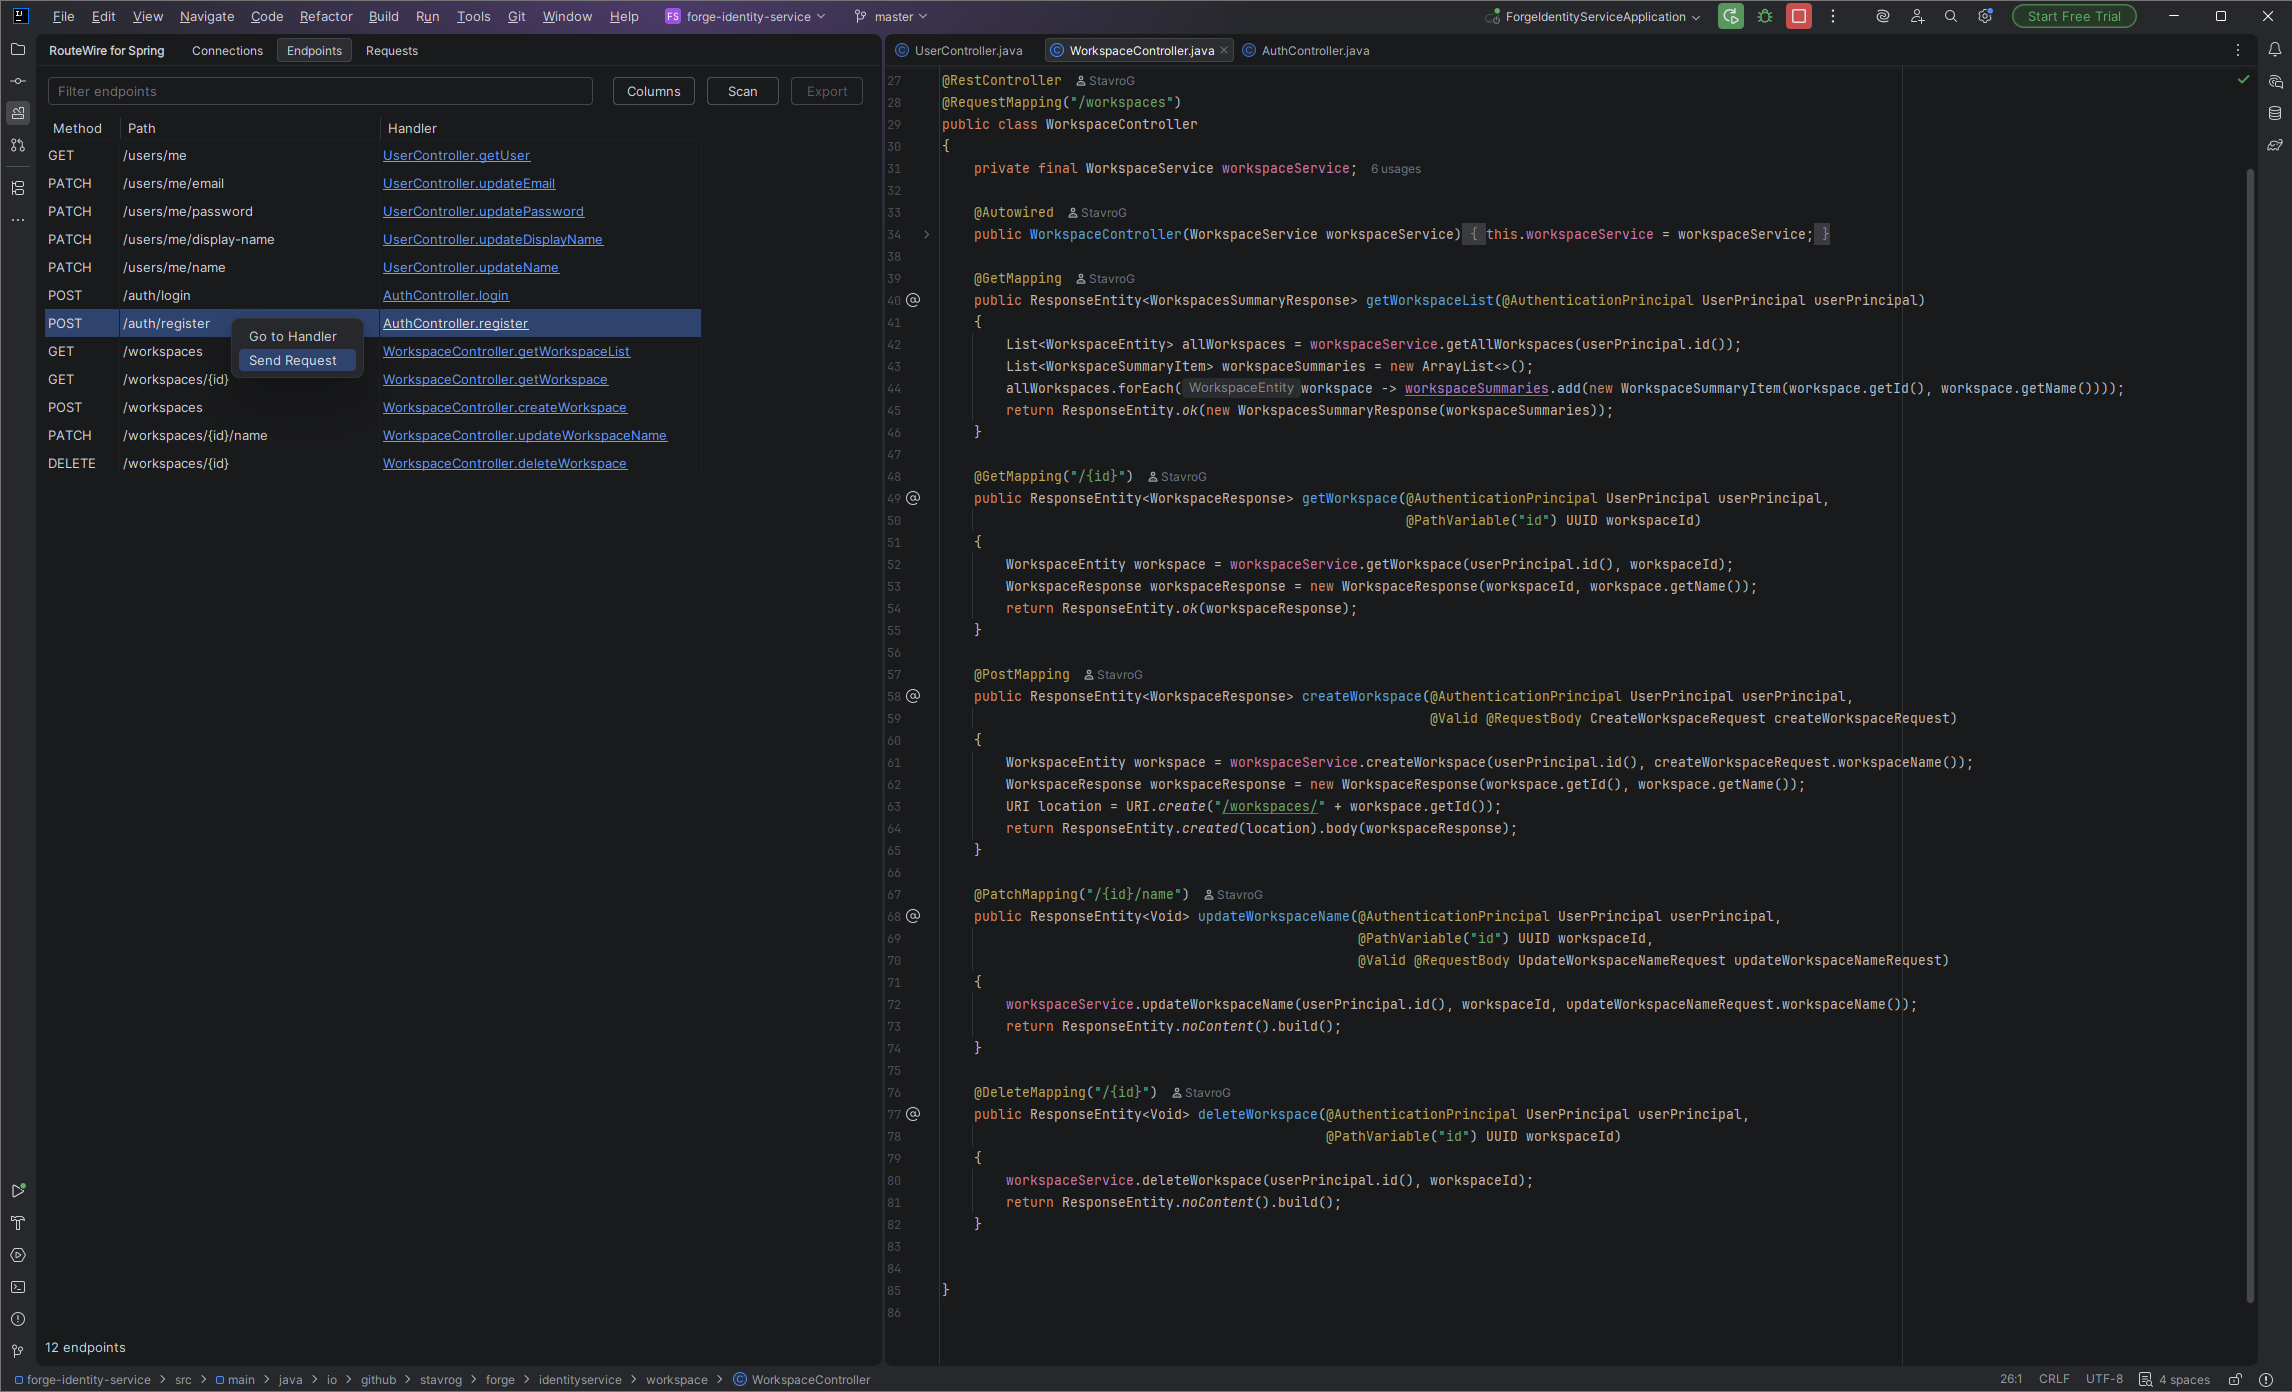Click the green Rerun application icon
Viewport: 2292px width, 1392px height.
point(1731,16)
